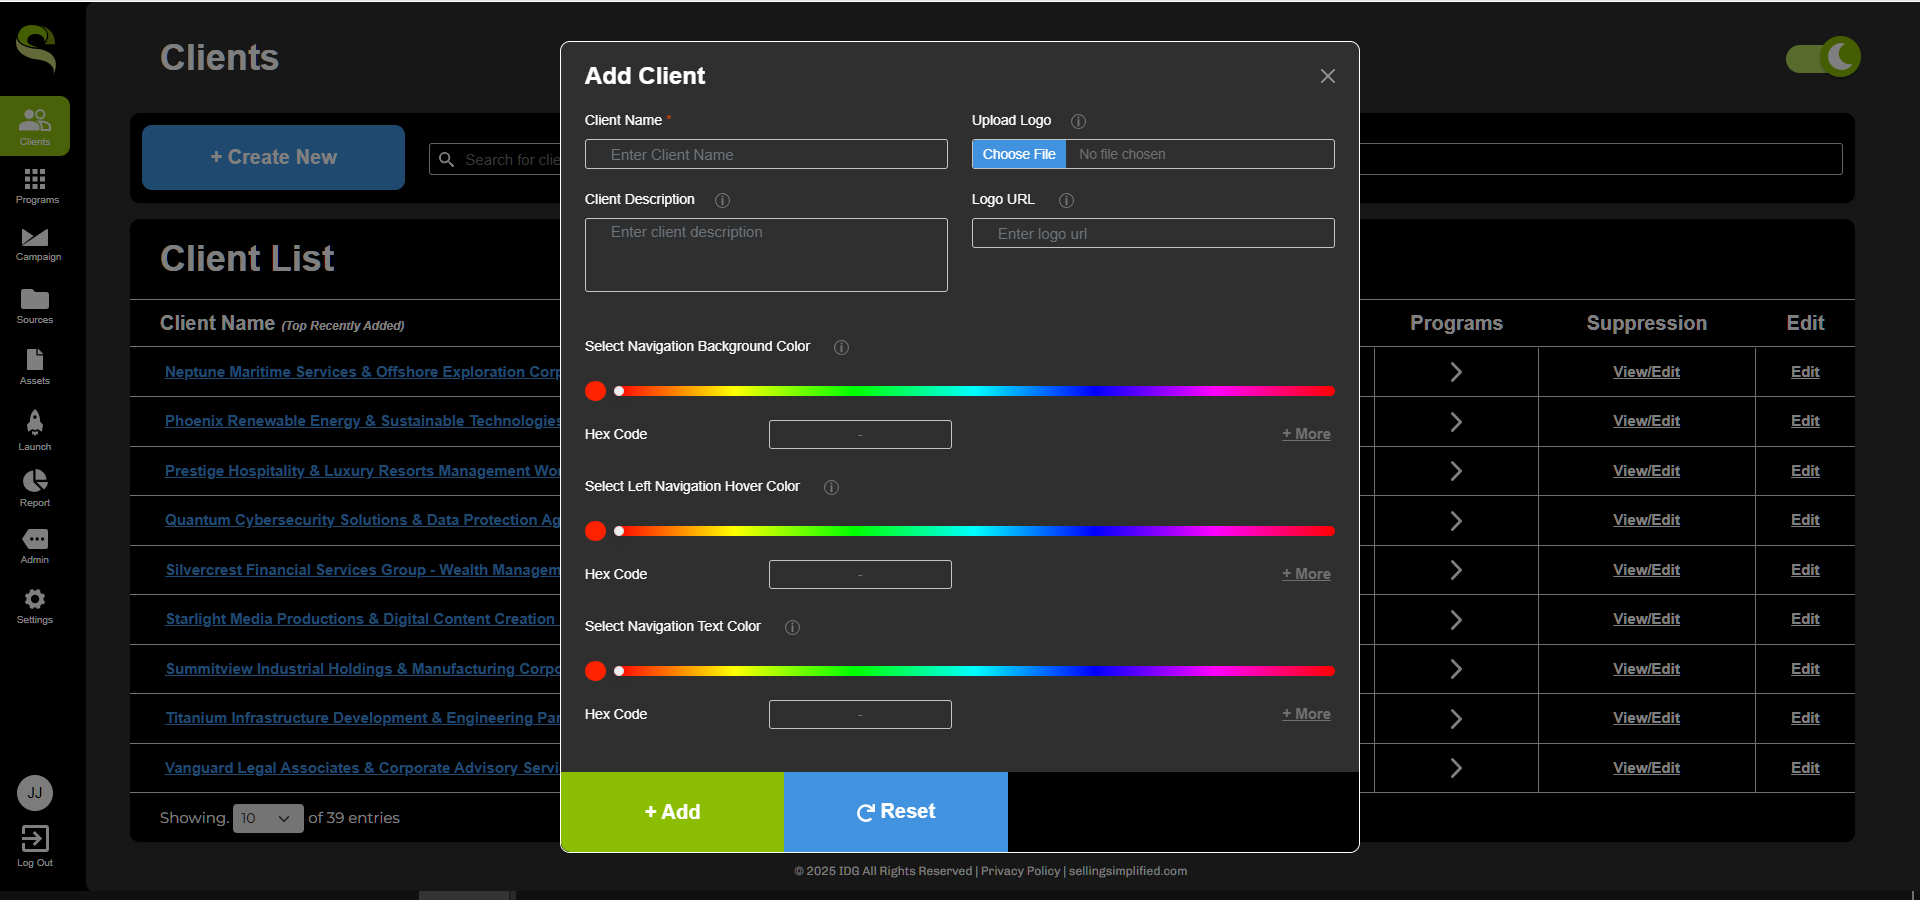
Task: Click the Client Name input field
Action: pyautogui.click(x=766, y=155)
